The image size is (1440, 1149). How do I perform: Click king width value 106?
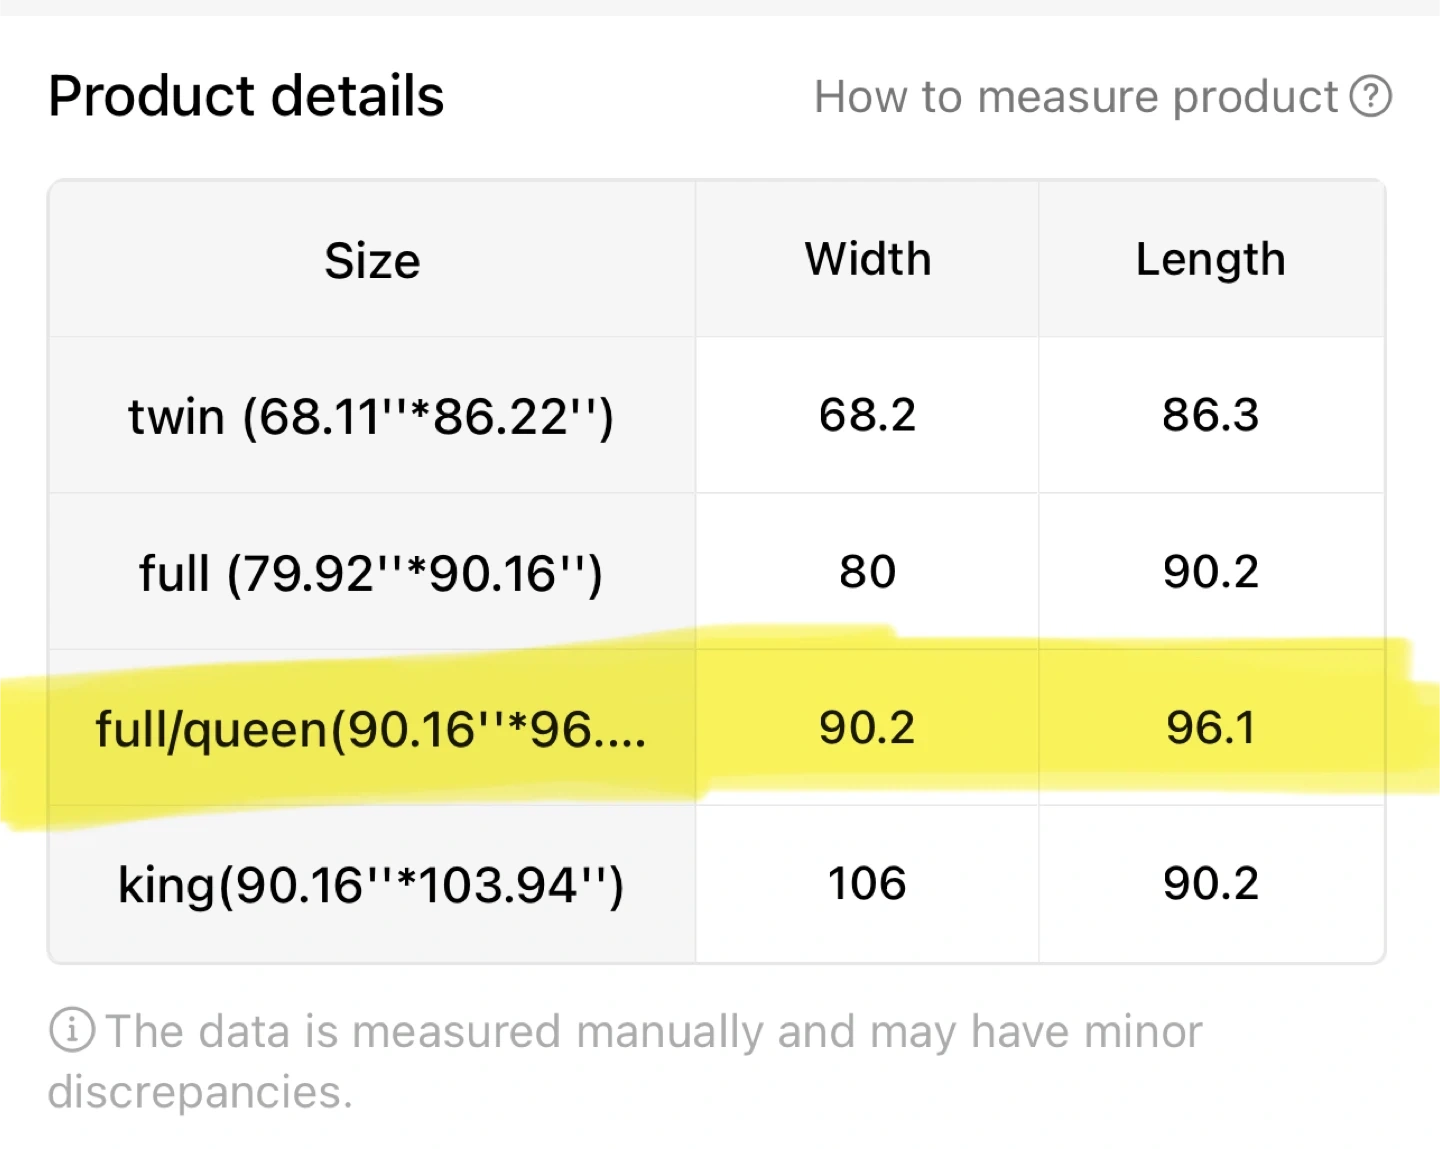click(867, 884)
